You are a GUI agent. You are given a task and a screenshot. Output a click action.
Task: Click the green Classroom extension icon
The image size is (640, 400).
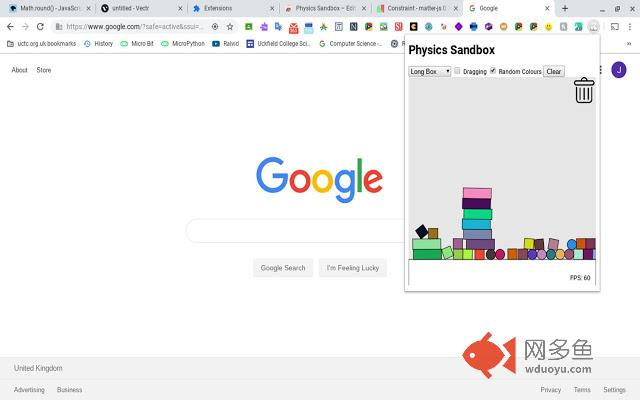(x=249, y=27)
